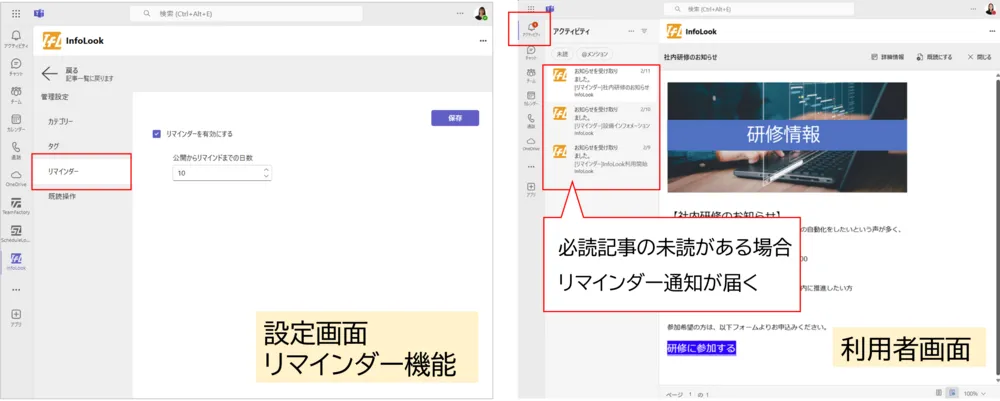Viewport: 1000px width, 401px height.
Task: Toggle the @メンション filter chip
Action: click(594, 53)
